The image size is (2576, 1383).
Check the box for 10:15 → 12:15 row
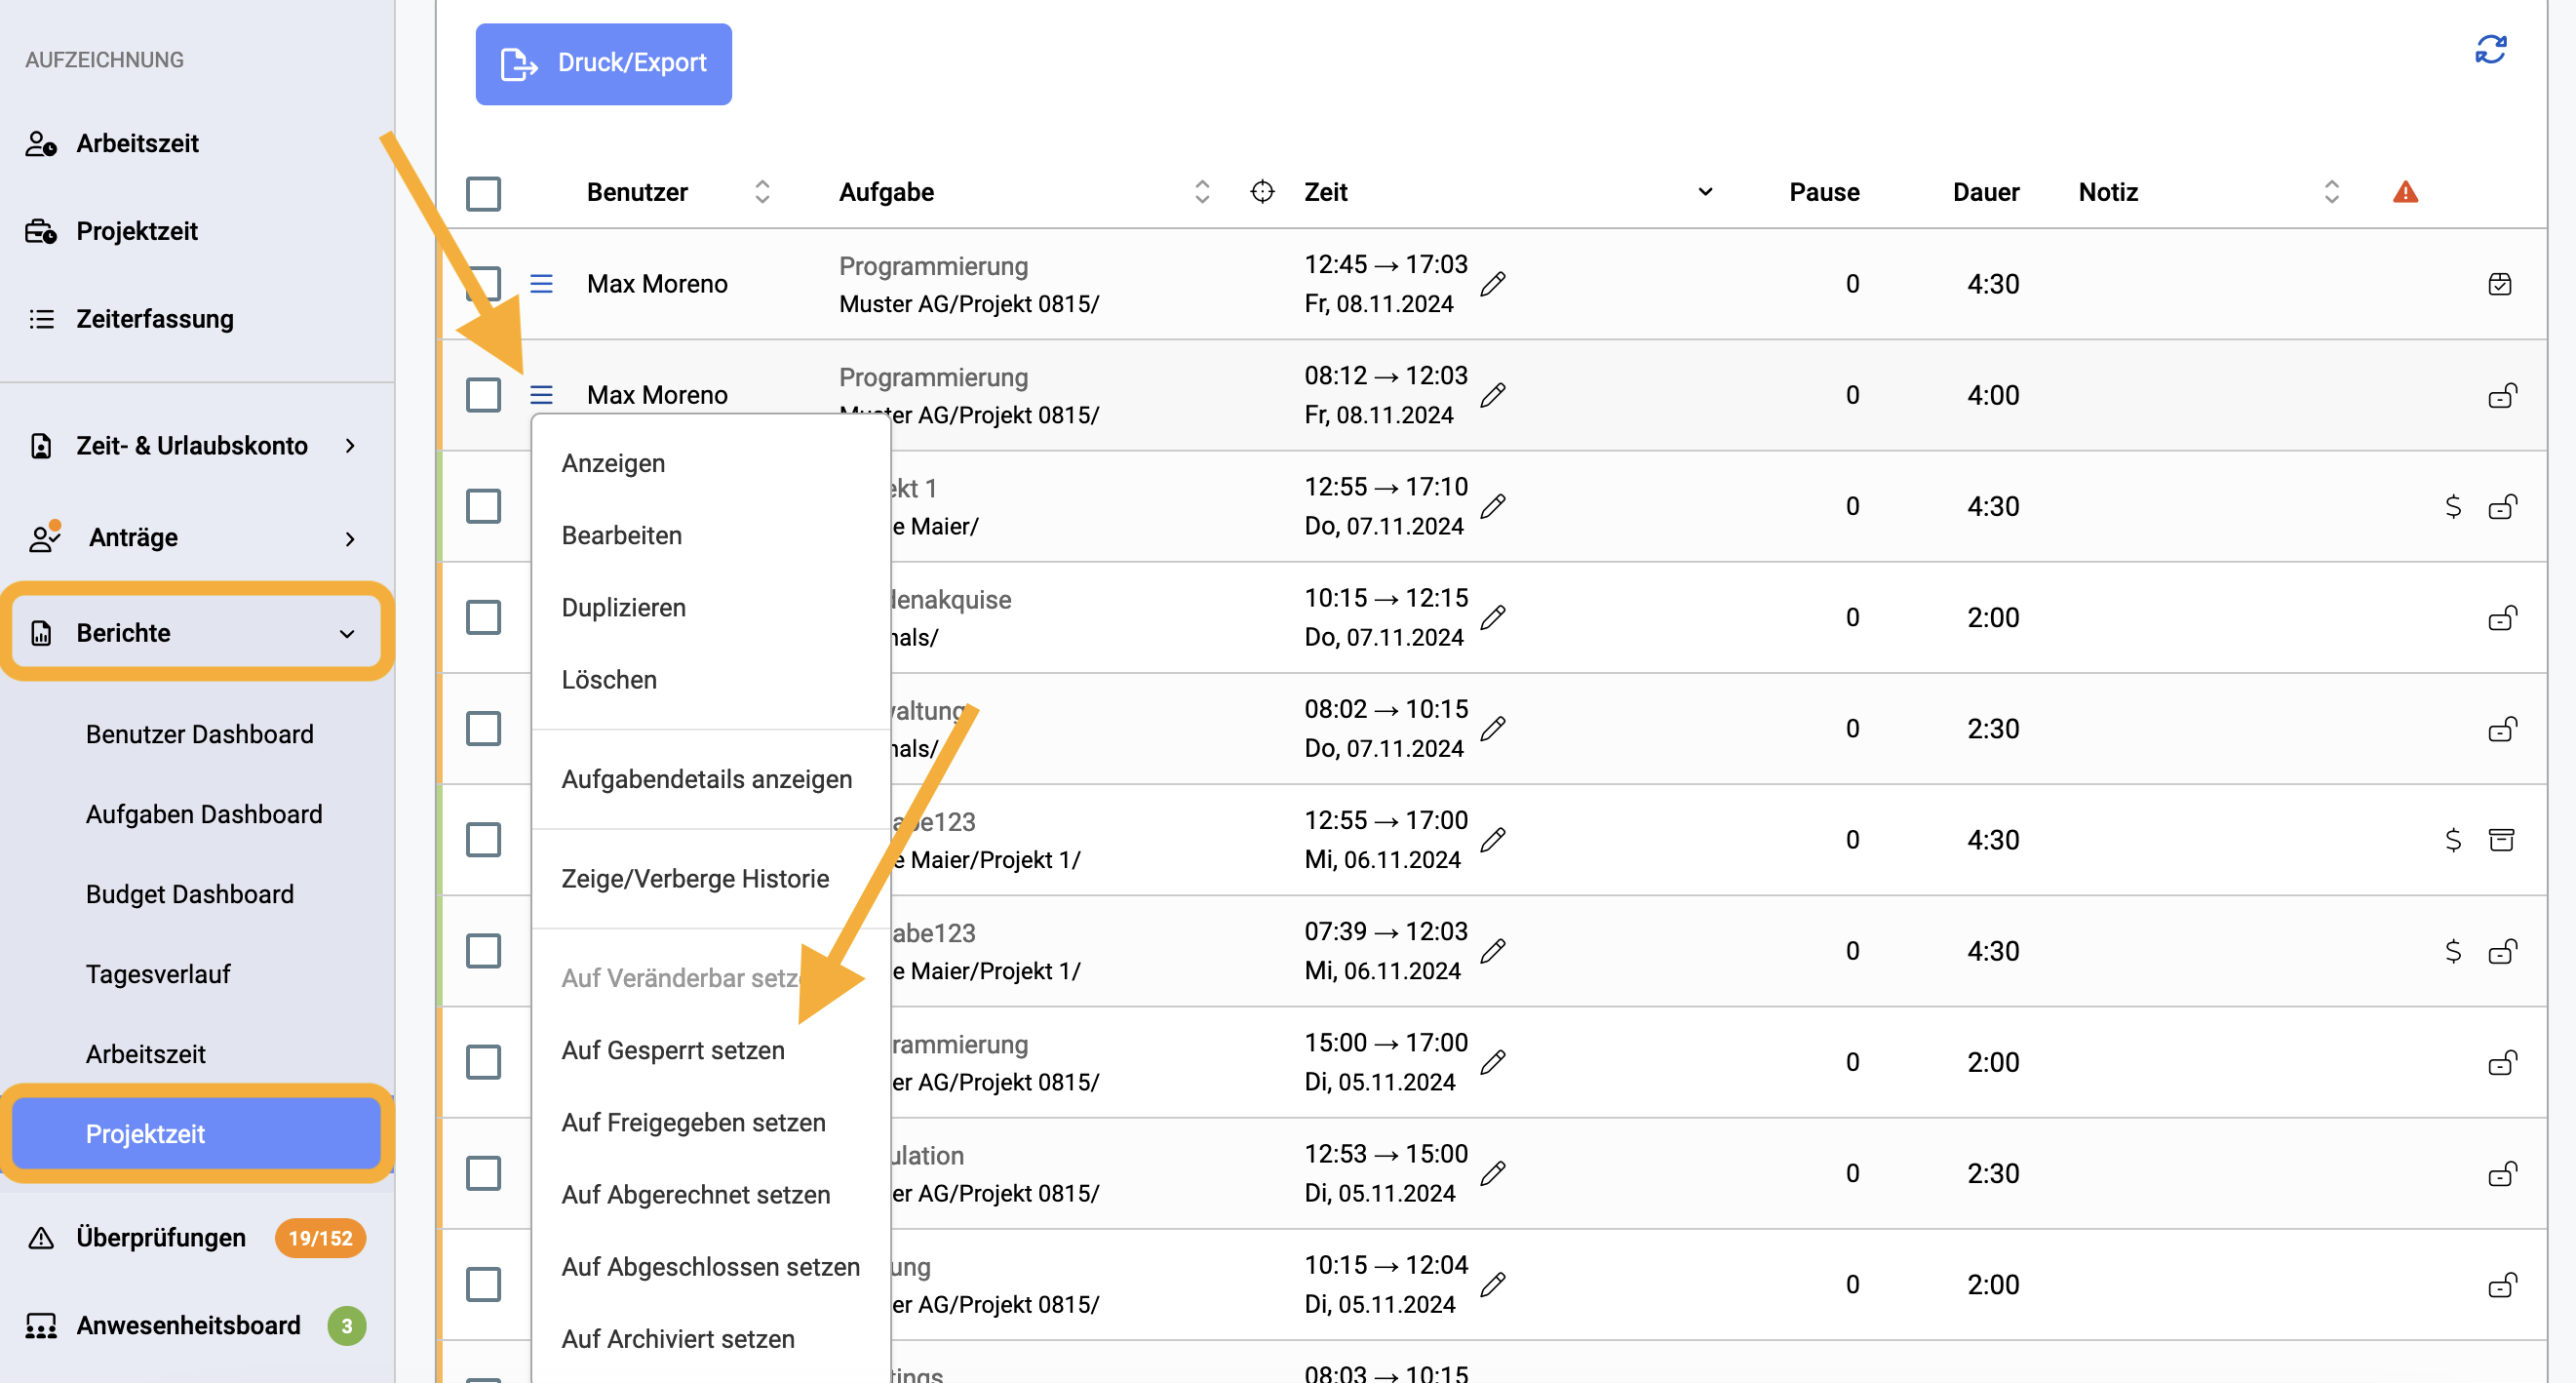483,617
